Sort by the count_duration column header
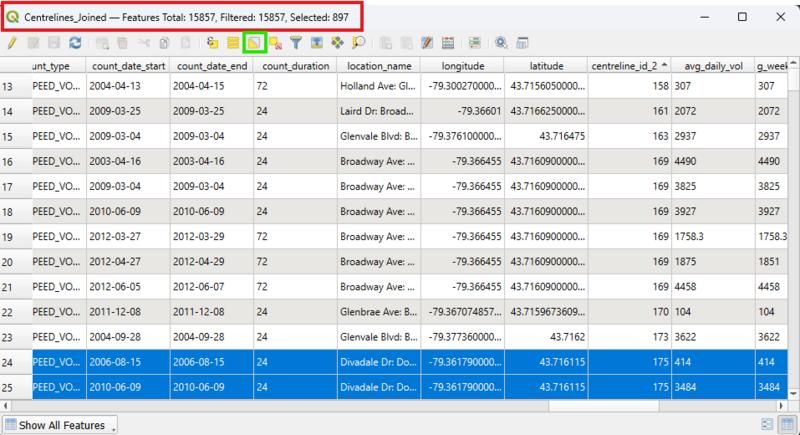Viewport: 800px width, 435px height. tap(295, 66)
